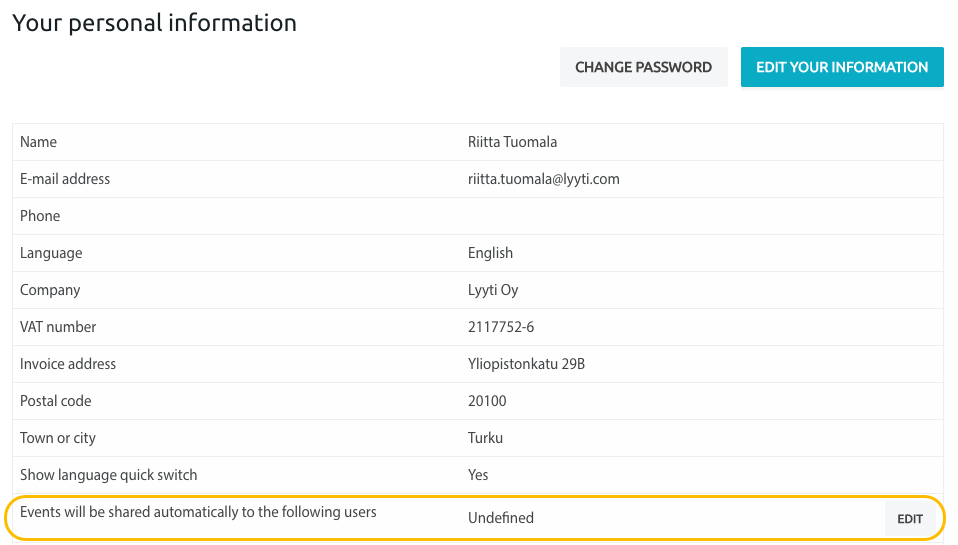
Task: Click the VAT number 2117752-6
Action: pos(500,327)
